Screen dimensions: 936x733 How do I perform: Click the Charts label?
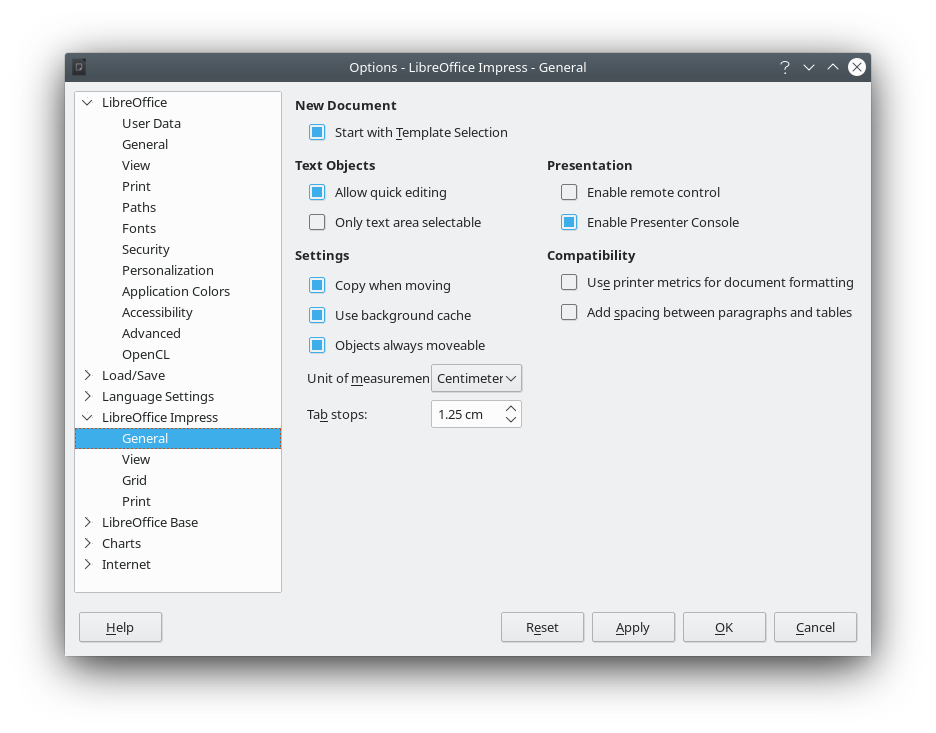(x=121, y=543)
